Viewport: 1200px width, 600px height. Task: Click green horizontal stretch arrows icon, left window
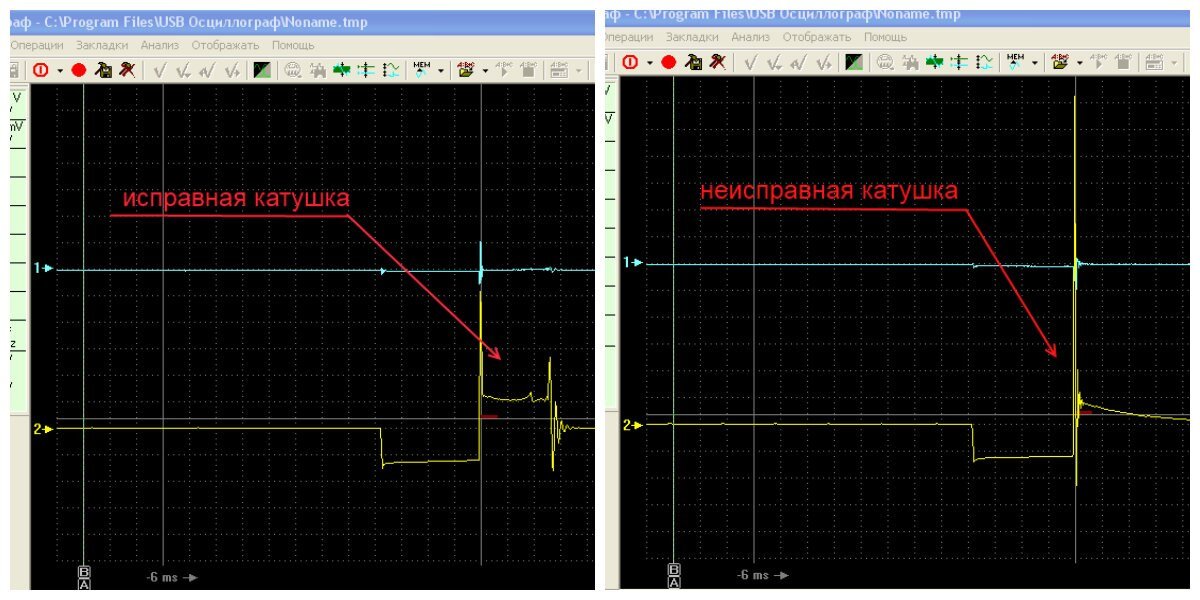pos(343,70)
